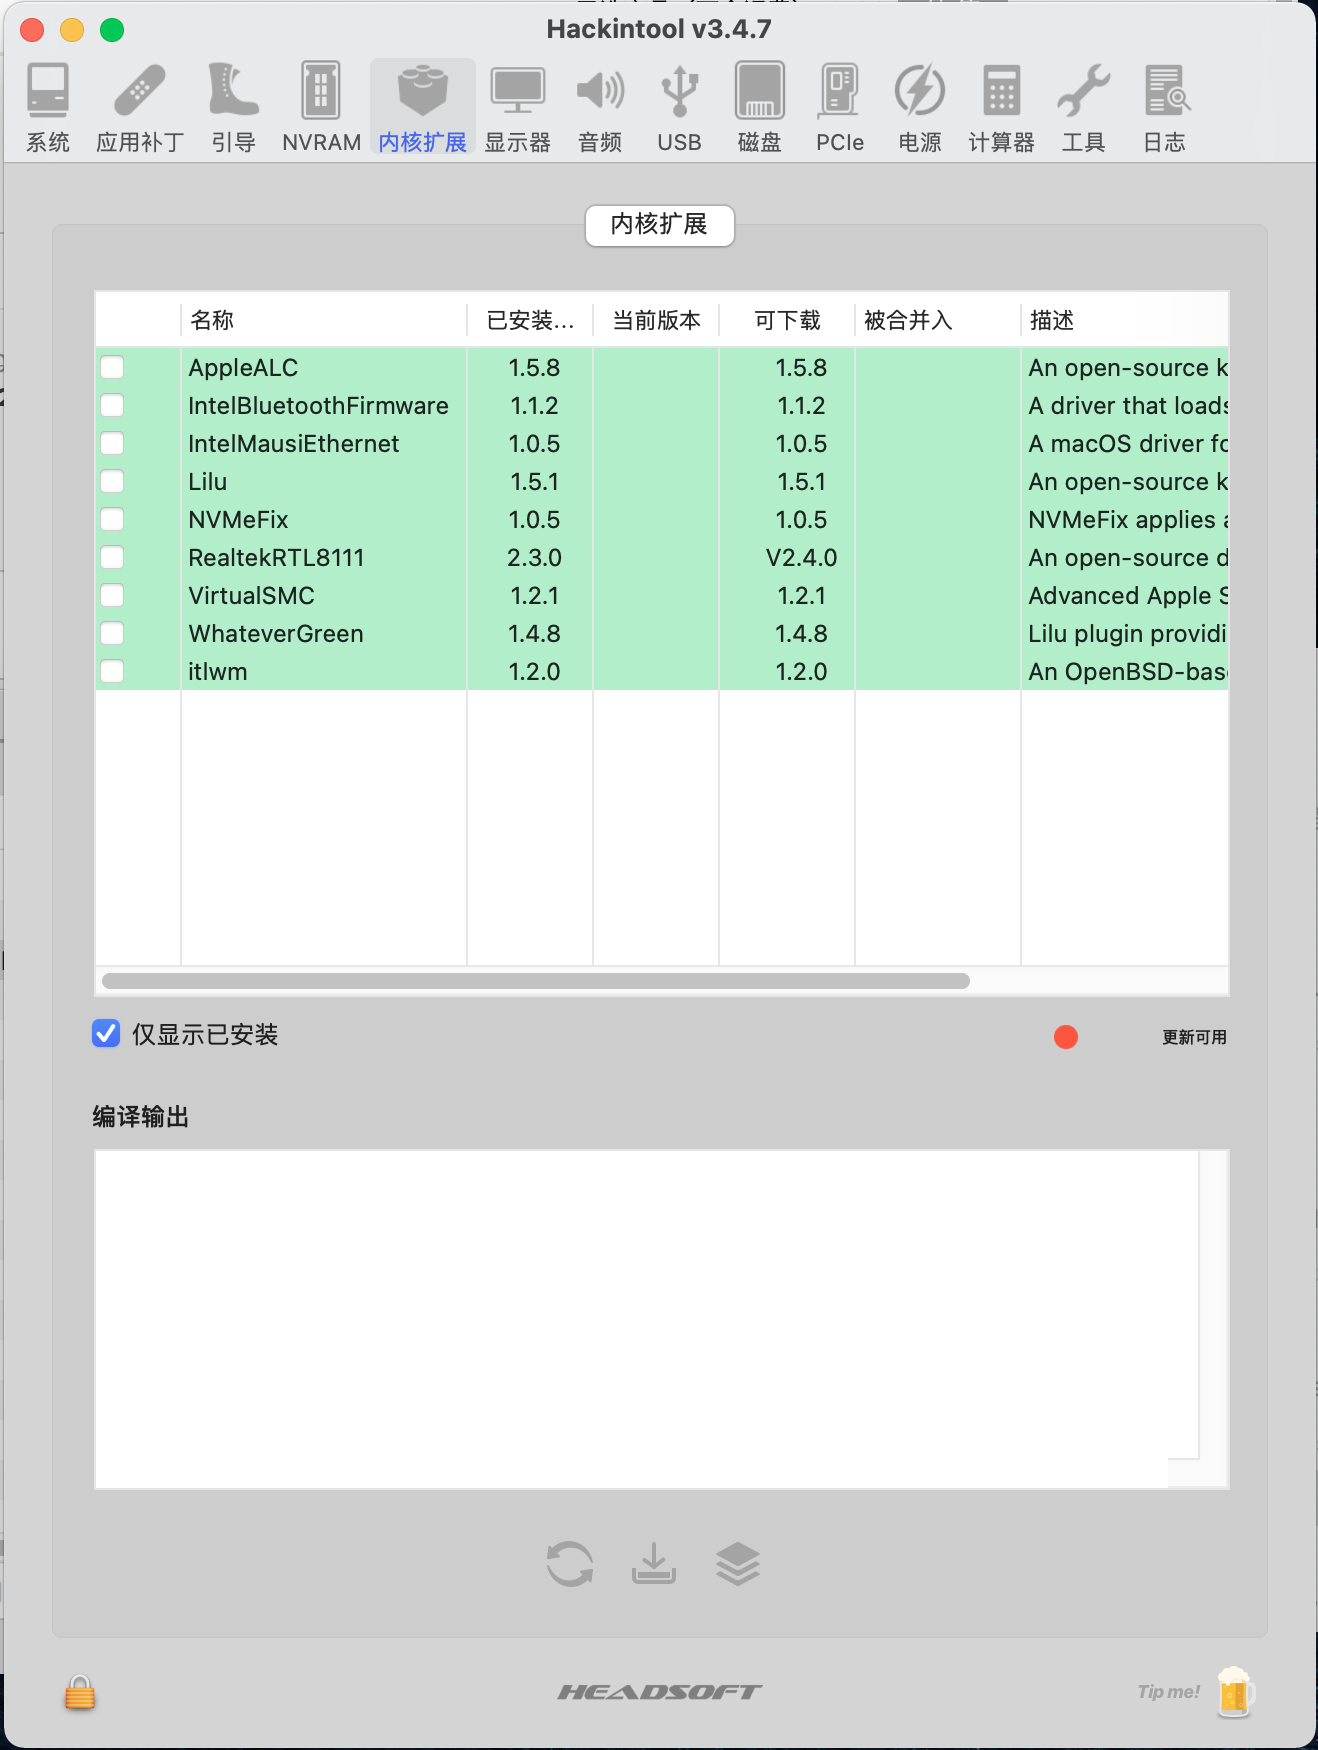
Task: Open the 应用补丁 patch section
Action: tap(140, 108)
